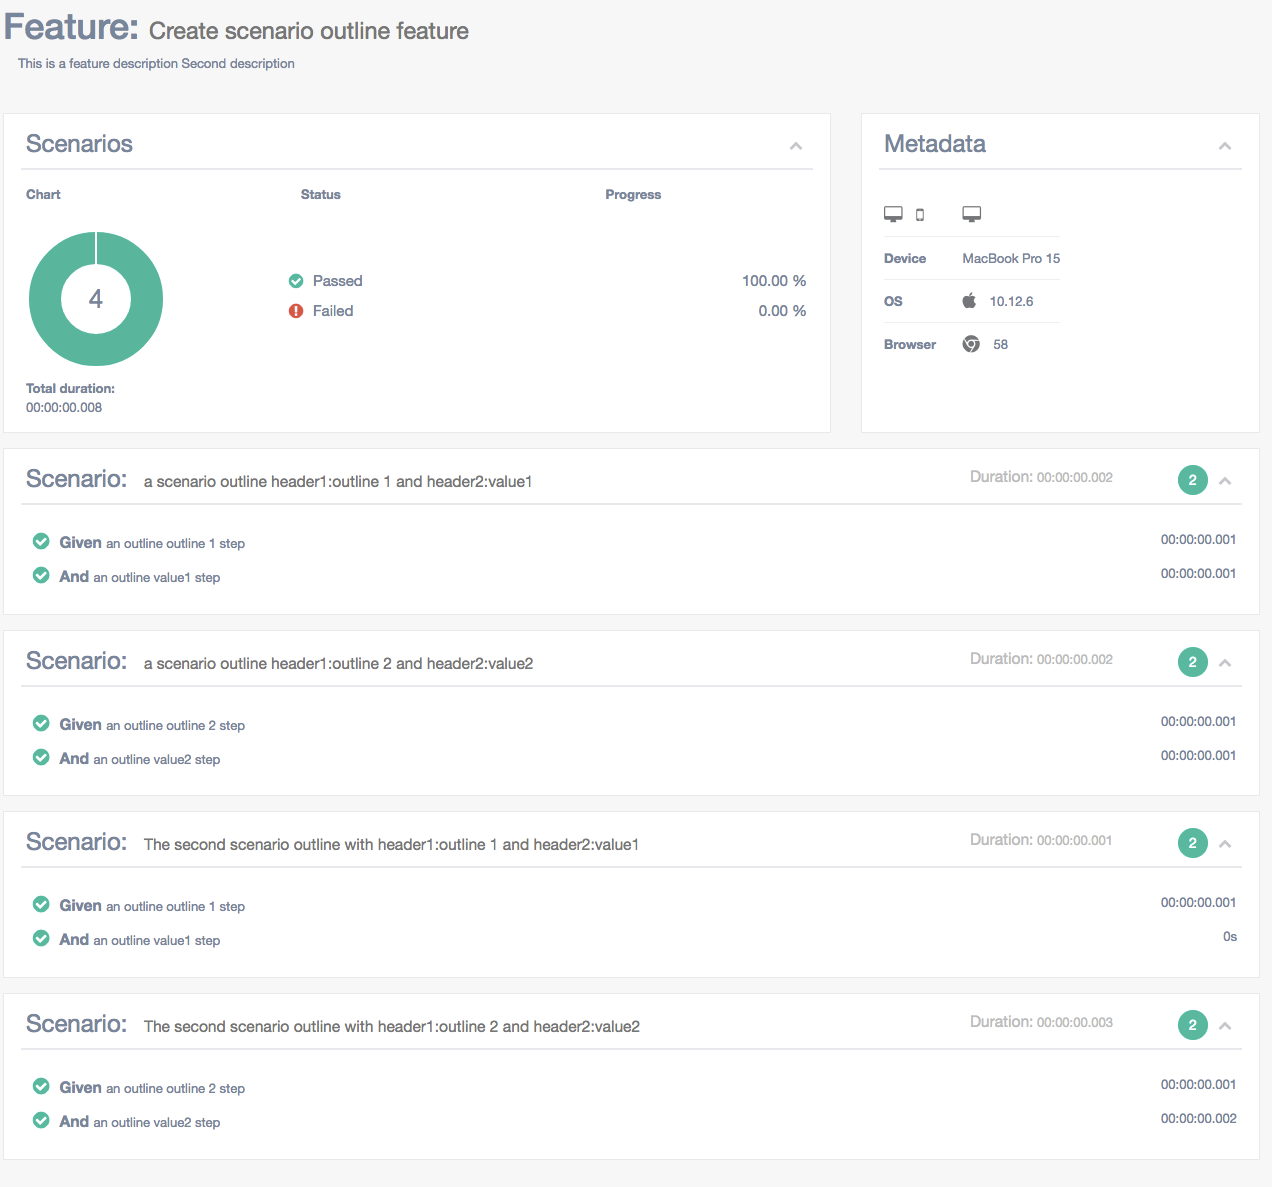The height and width of the screenshot is (1187, 1272).
Task: Click 'Duration: 00:00:00.003' of last scenario
Action: 1041,1022
